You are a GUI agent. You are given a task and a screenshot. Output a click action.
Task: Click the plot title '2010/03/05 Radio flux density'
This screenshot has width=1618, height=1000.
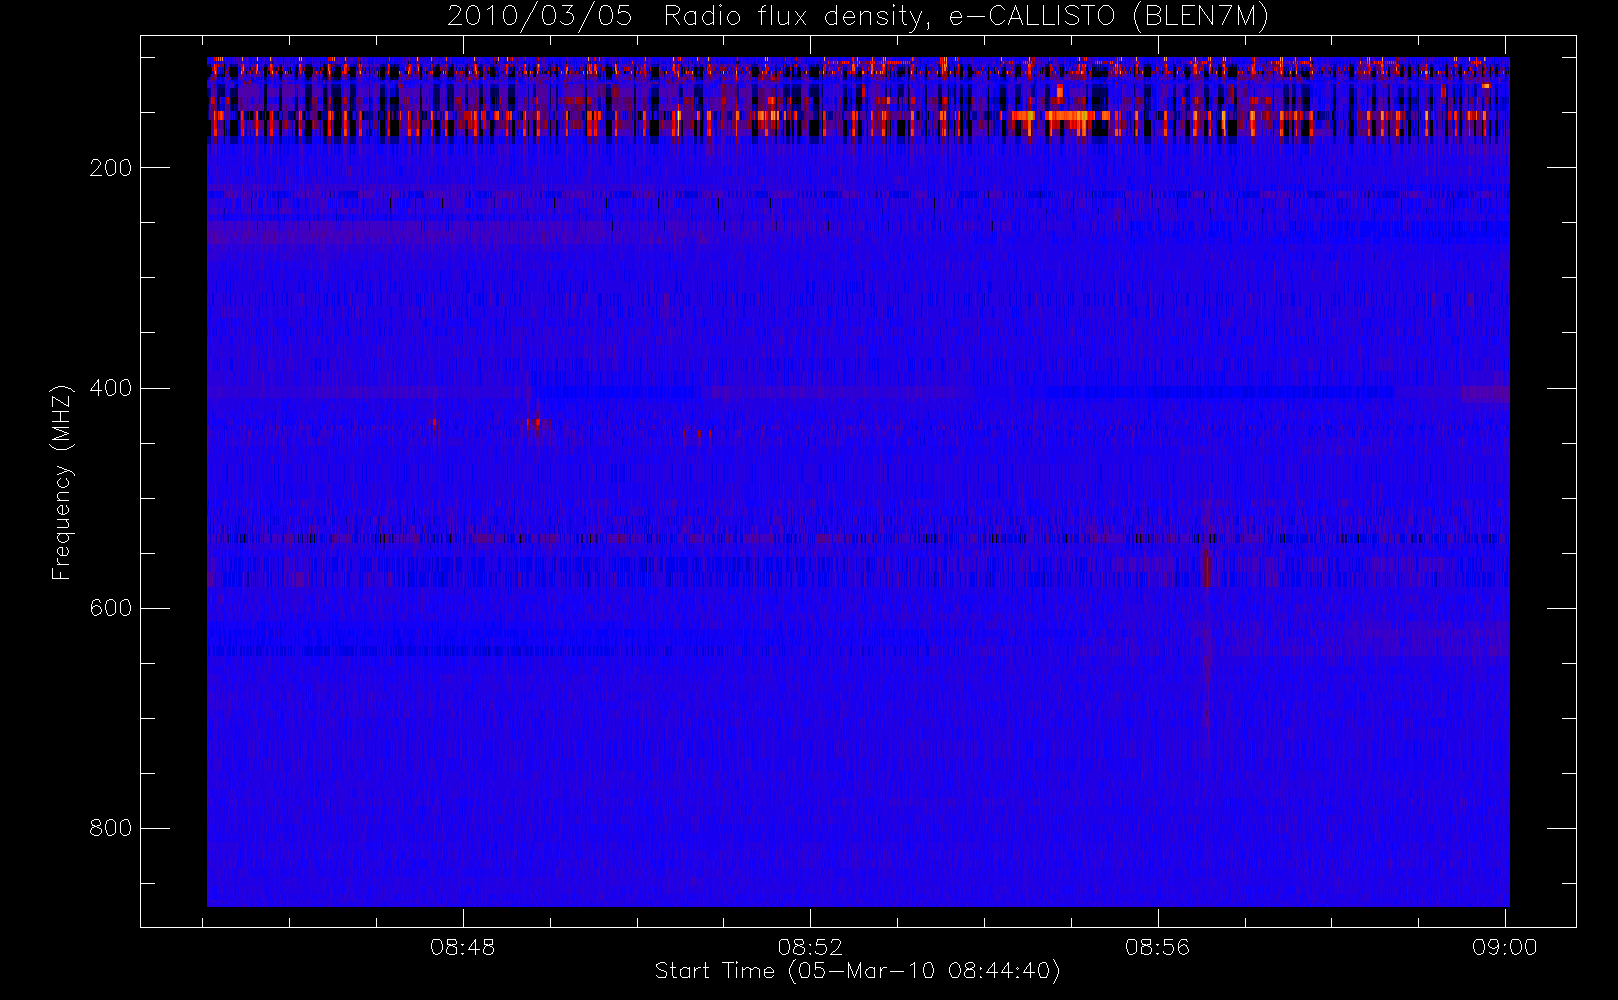pos(857,17)
